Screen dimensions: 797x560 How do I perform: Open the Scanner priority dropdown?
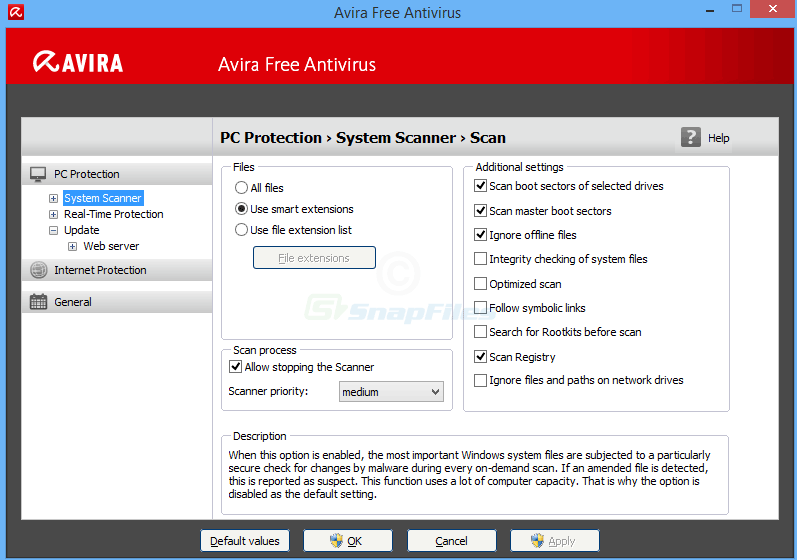(391, 392)
